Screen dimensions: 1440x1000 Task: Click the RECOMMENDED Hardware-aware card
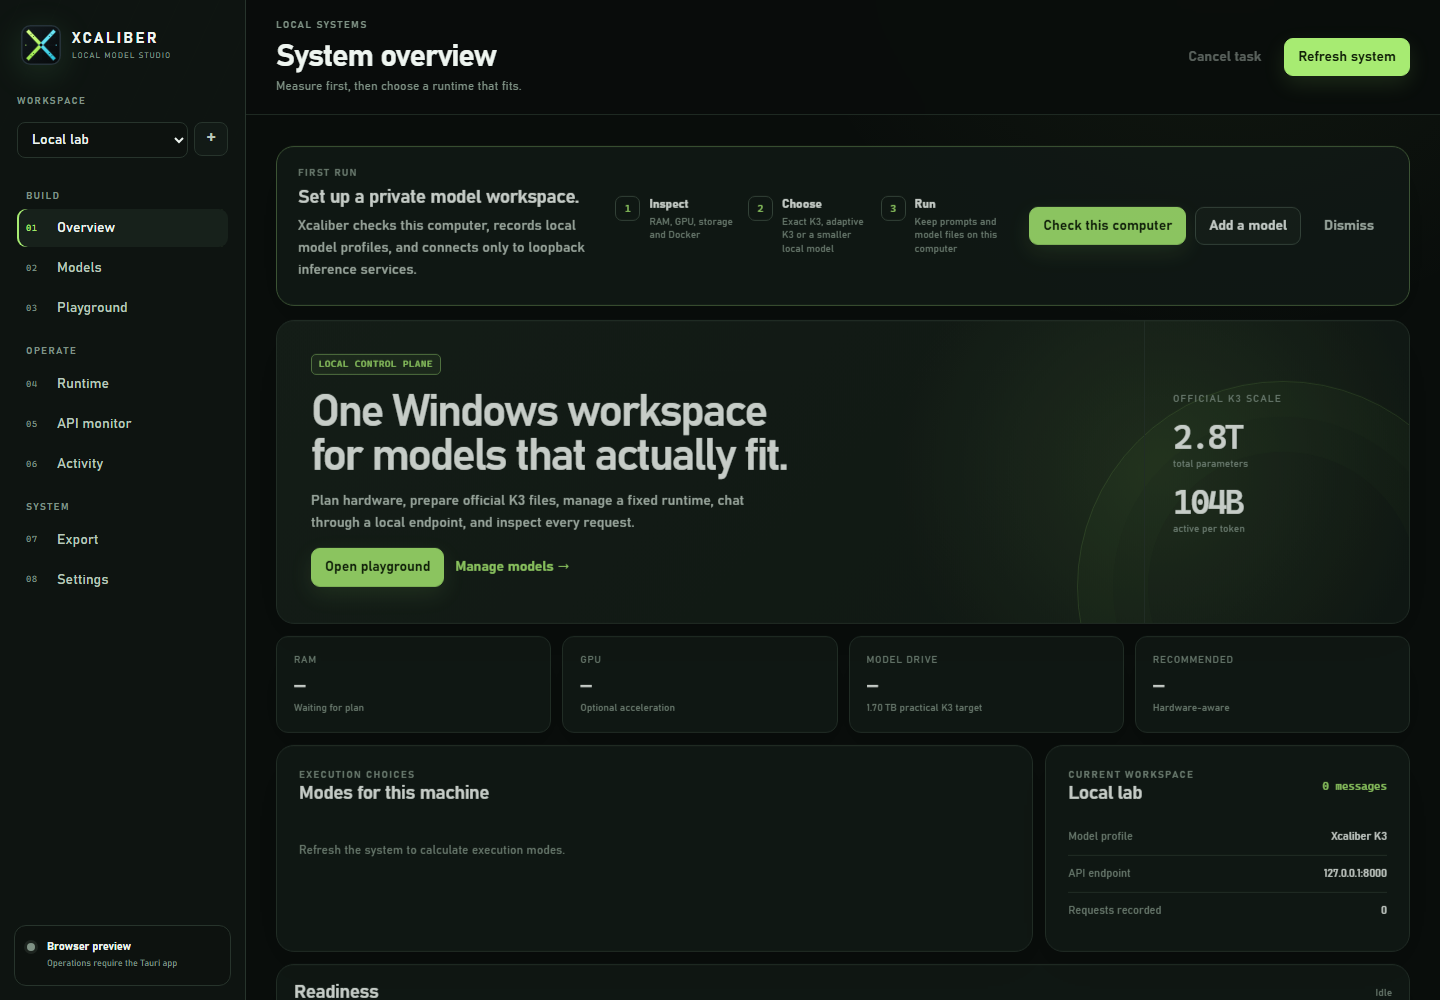[x=1272, y=685]
